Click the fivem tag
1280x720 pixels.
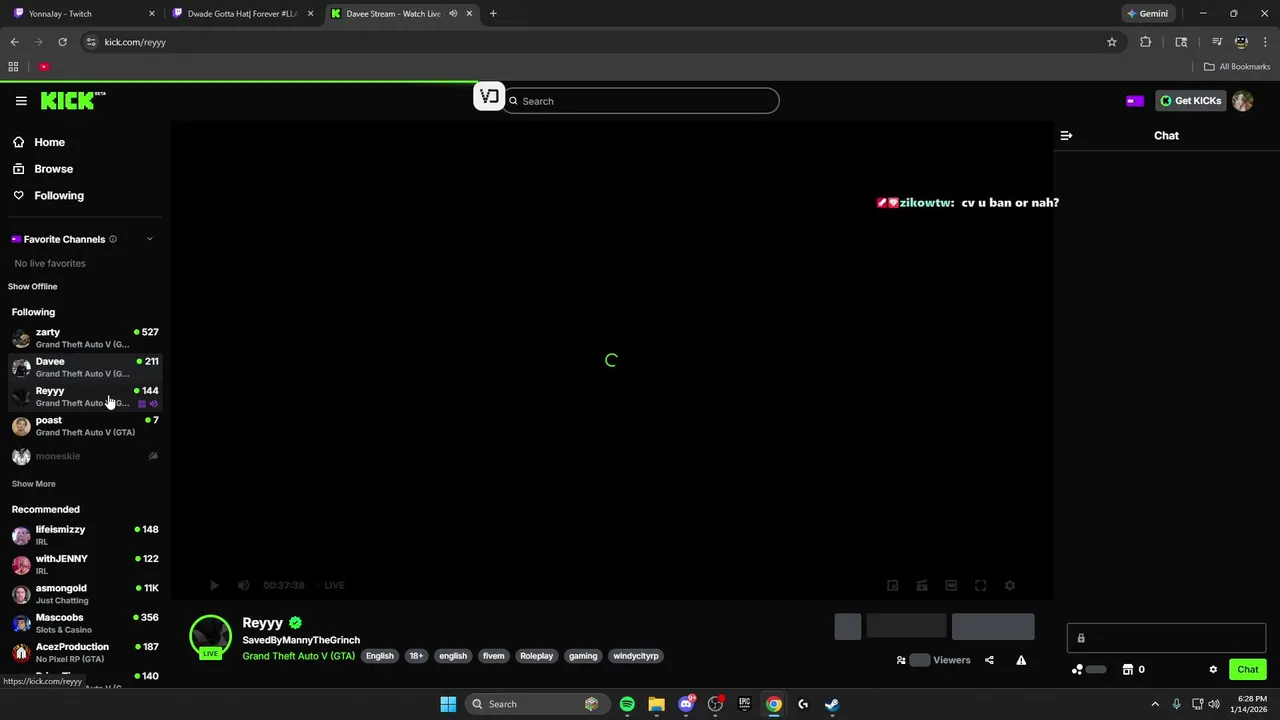pyautogui.click(x=493, y=656)
